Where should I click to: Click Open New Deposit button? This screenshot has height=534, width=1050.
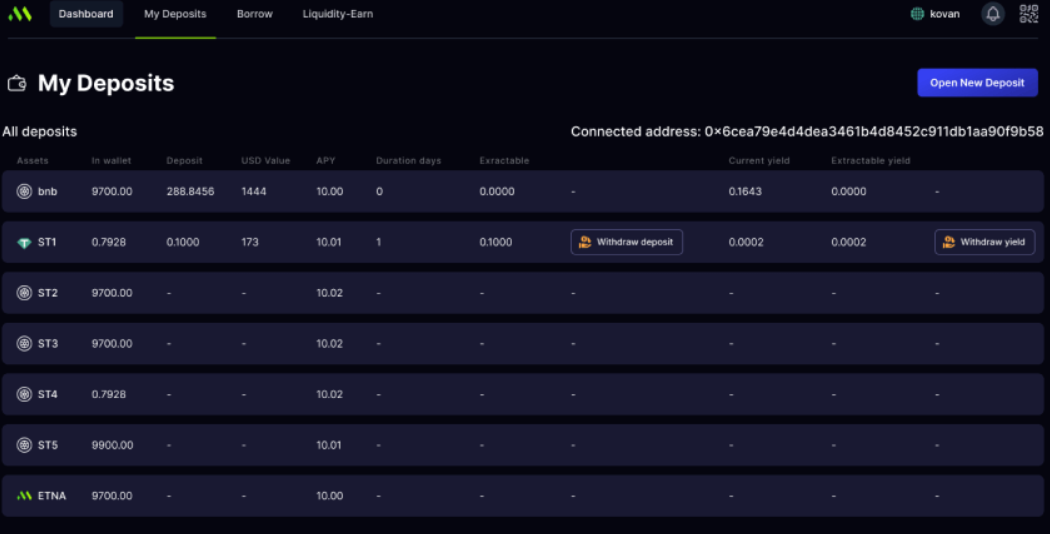pyautogui.click(x=977, y=82)
